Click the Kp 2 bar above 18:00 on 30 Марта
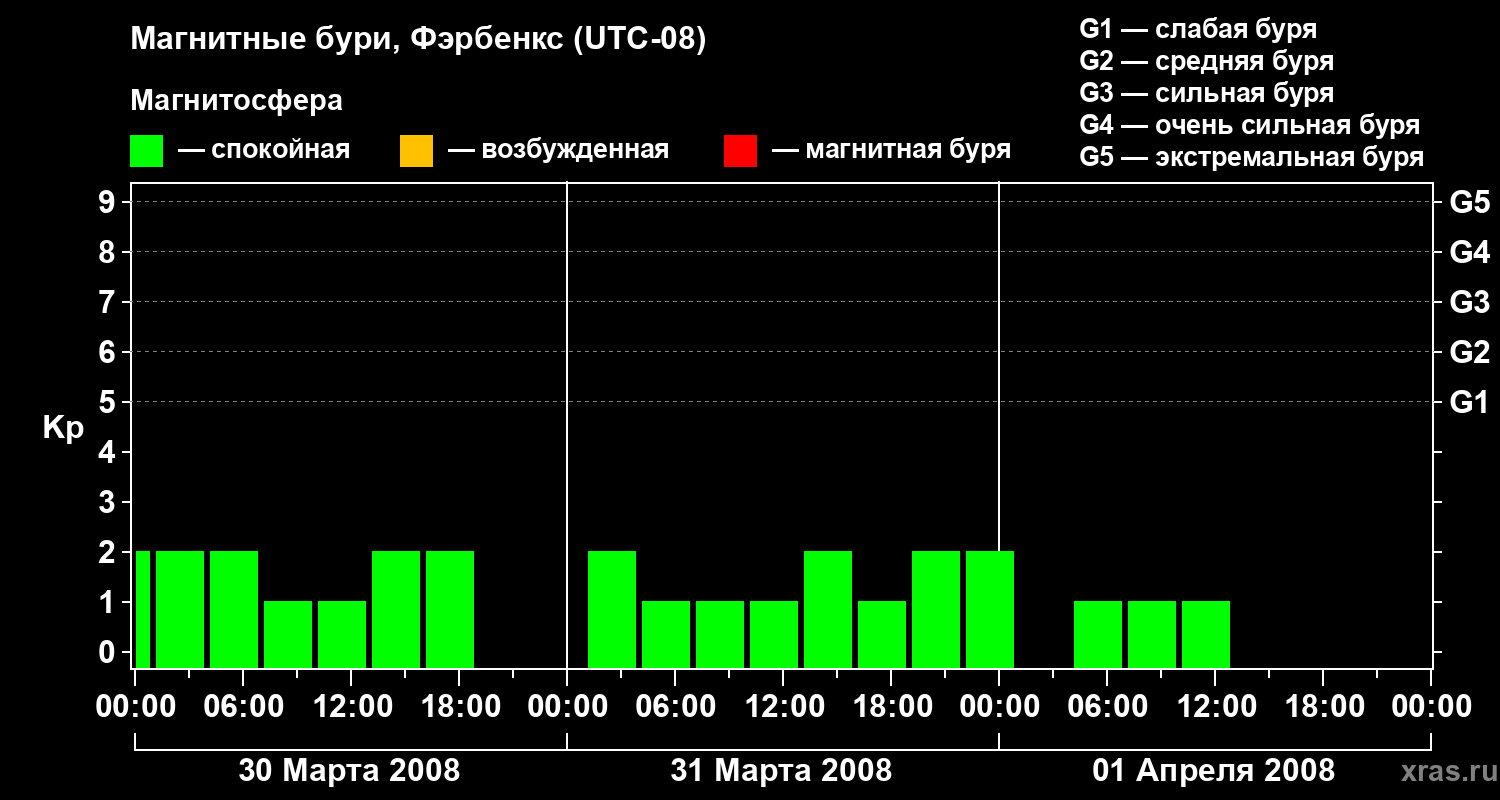The height and width of the screenshot is (800, 1500). pos(450,609)
